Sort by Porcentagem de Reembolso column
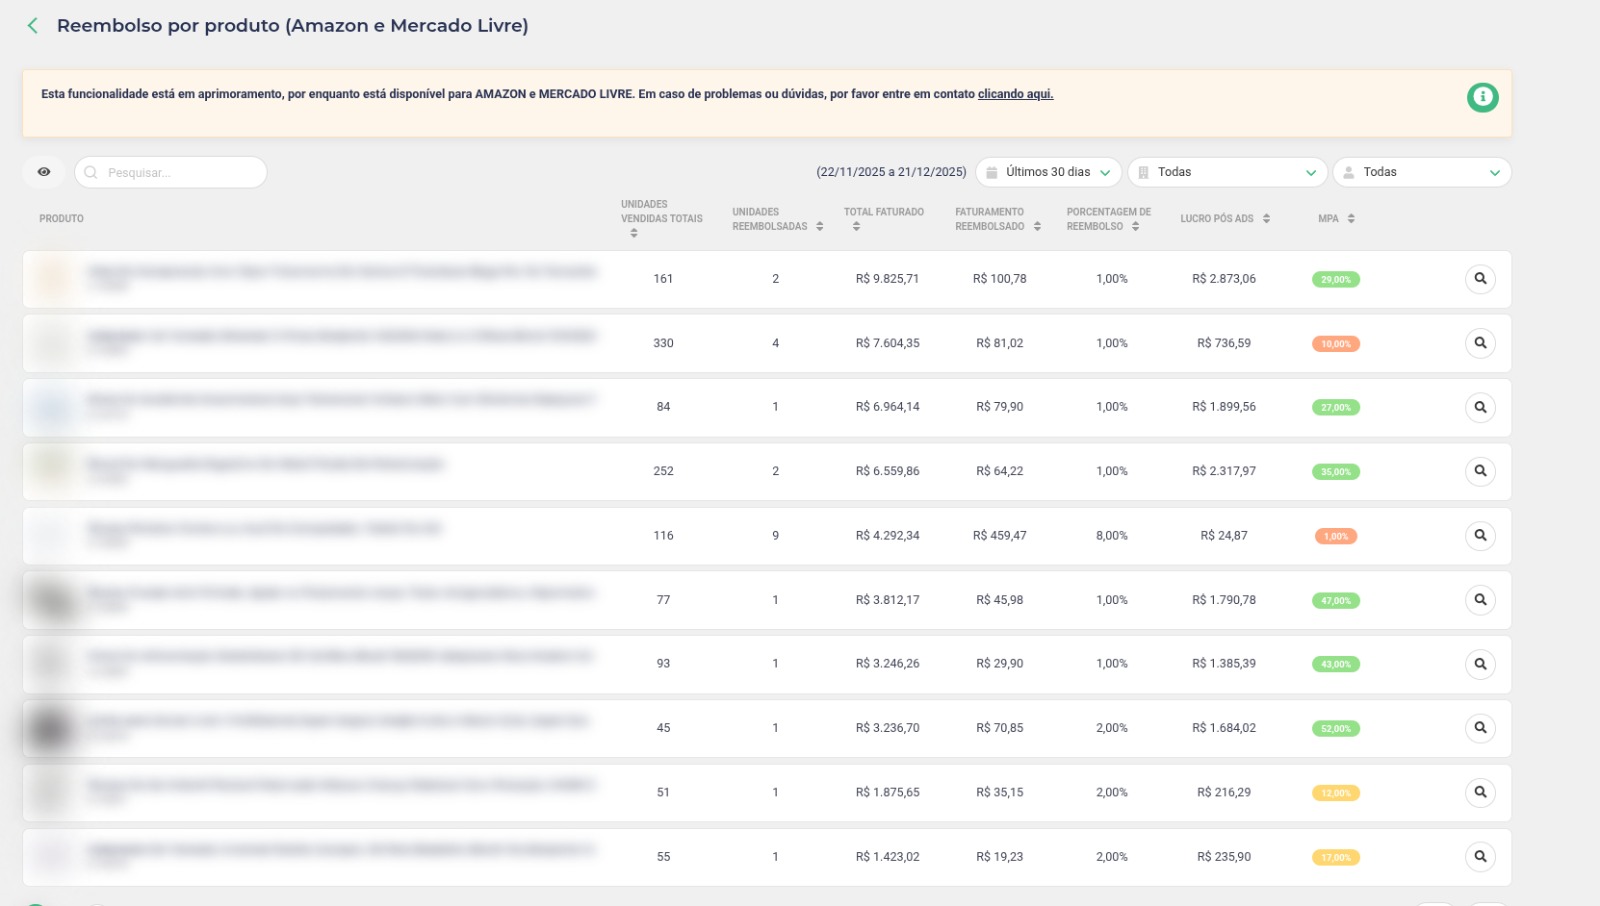This screenshot has height=906, width=1600. 1136,227
